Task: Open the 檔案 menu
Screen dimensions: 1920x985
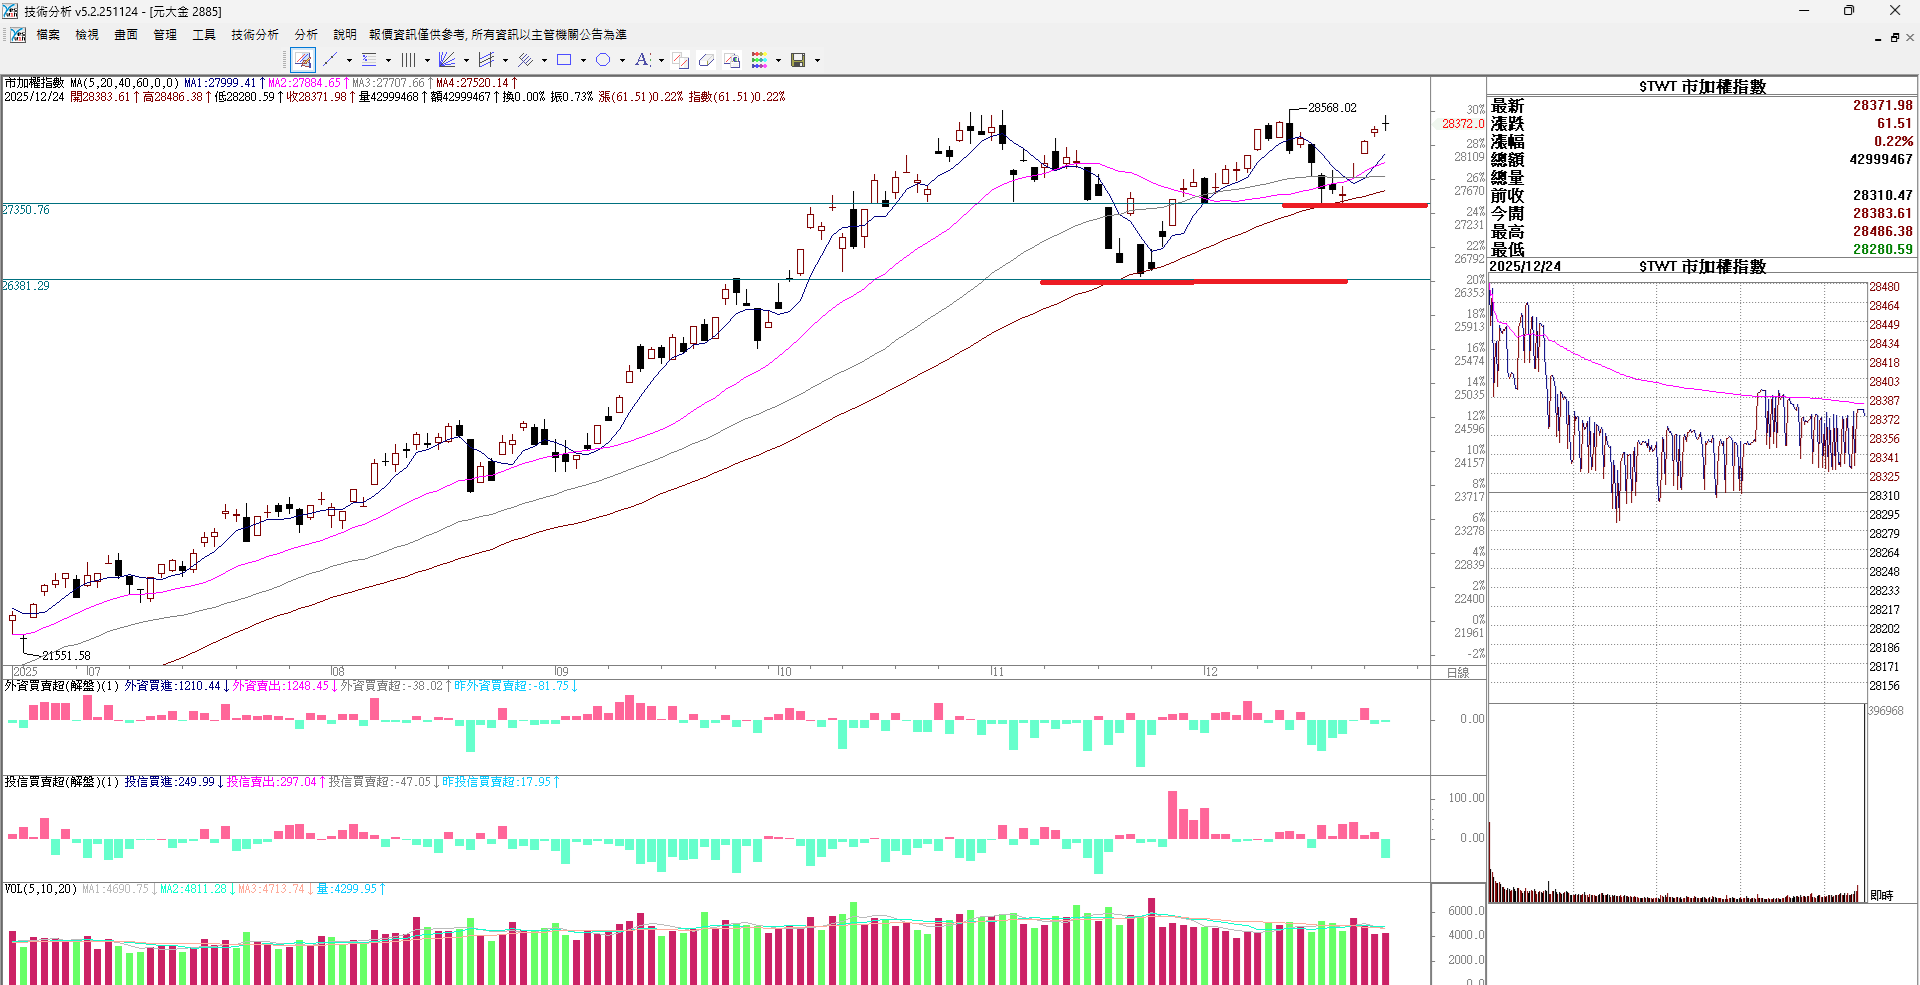Action: [48, 34]
